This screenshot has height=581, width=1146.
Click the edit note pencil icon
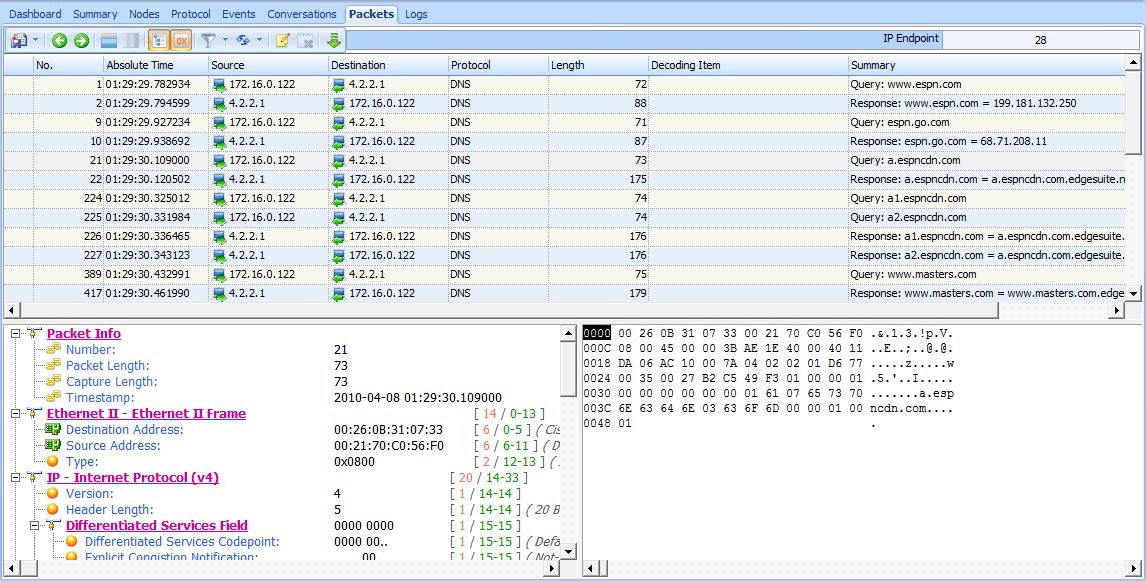tap(283, 41)
